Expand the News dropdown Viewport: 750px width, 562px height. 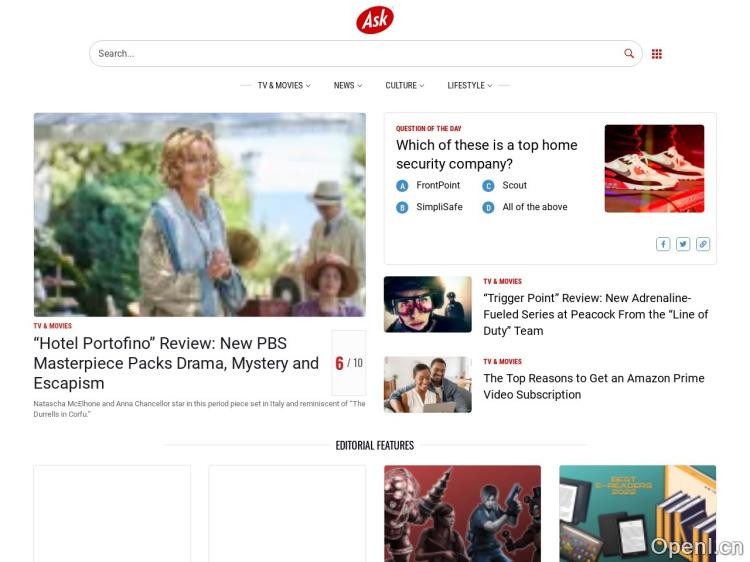point(348,86)
